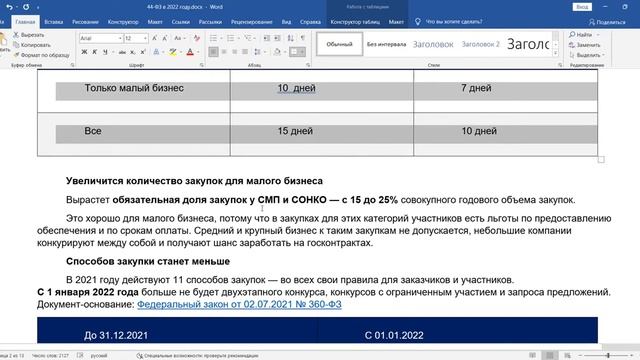Screen dimensions: 640x360
Task: Apply superscript formatting
Action: tap(143, 52)
